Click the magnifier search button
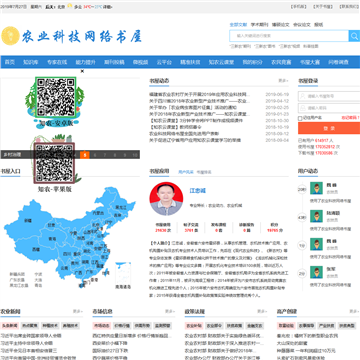Image resolution: width=360 pixels, height=360 pixels. (354, 36)
